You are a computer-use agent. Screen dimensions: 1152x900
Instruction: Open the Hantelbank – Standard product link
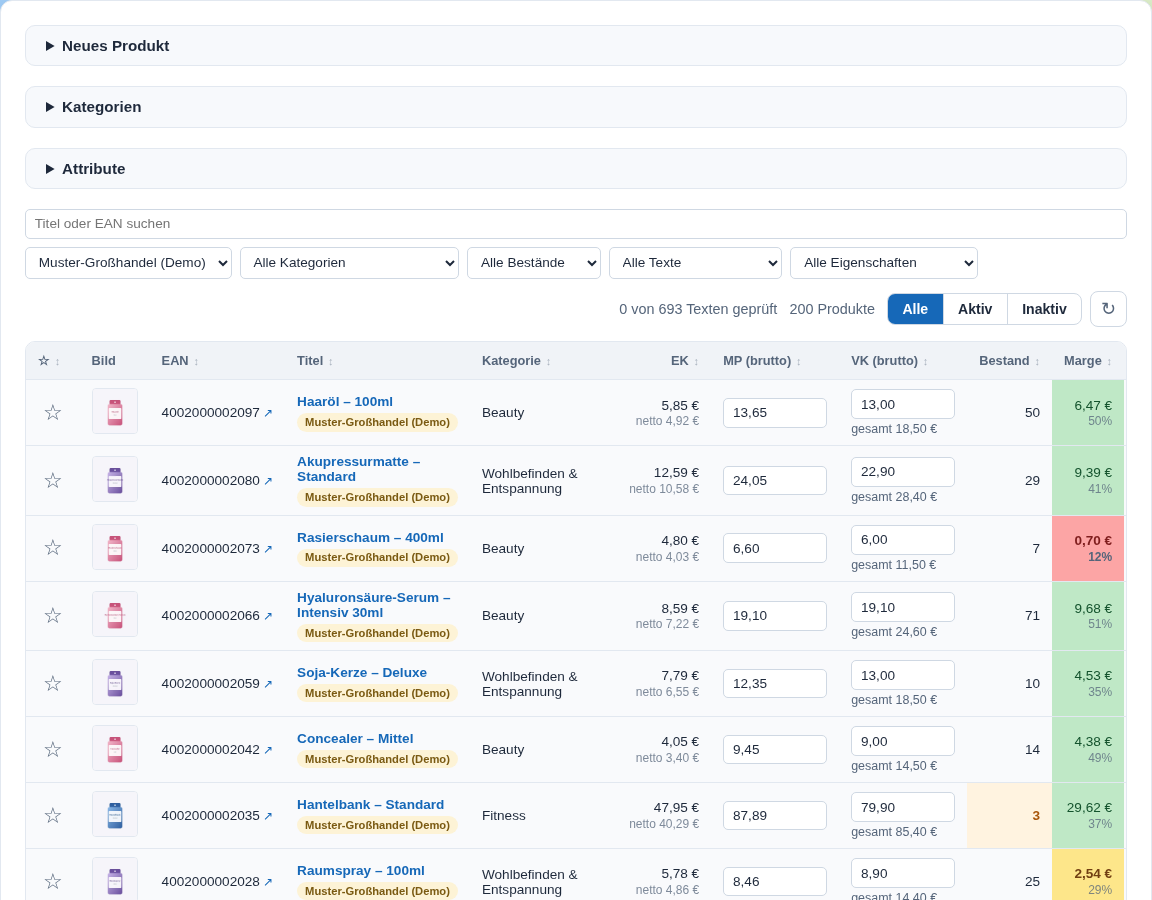coord(370,805)
